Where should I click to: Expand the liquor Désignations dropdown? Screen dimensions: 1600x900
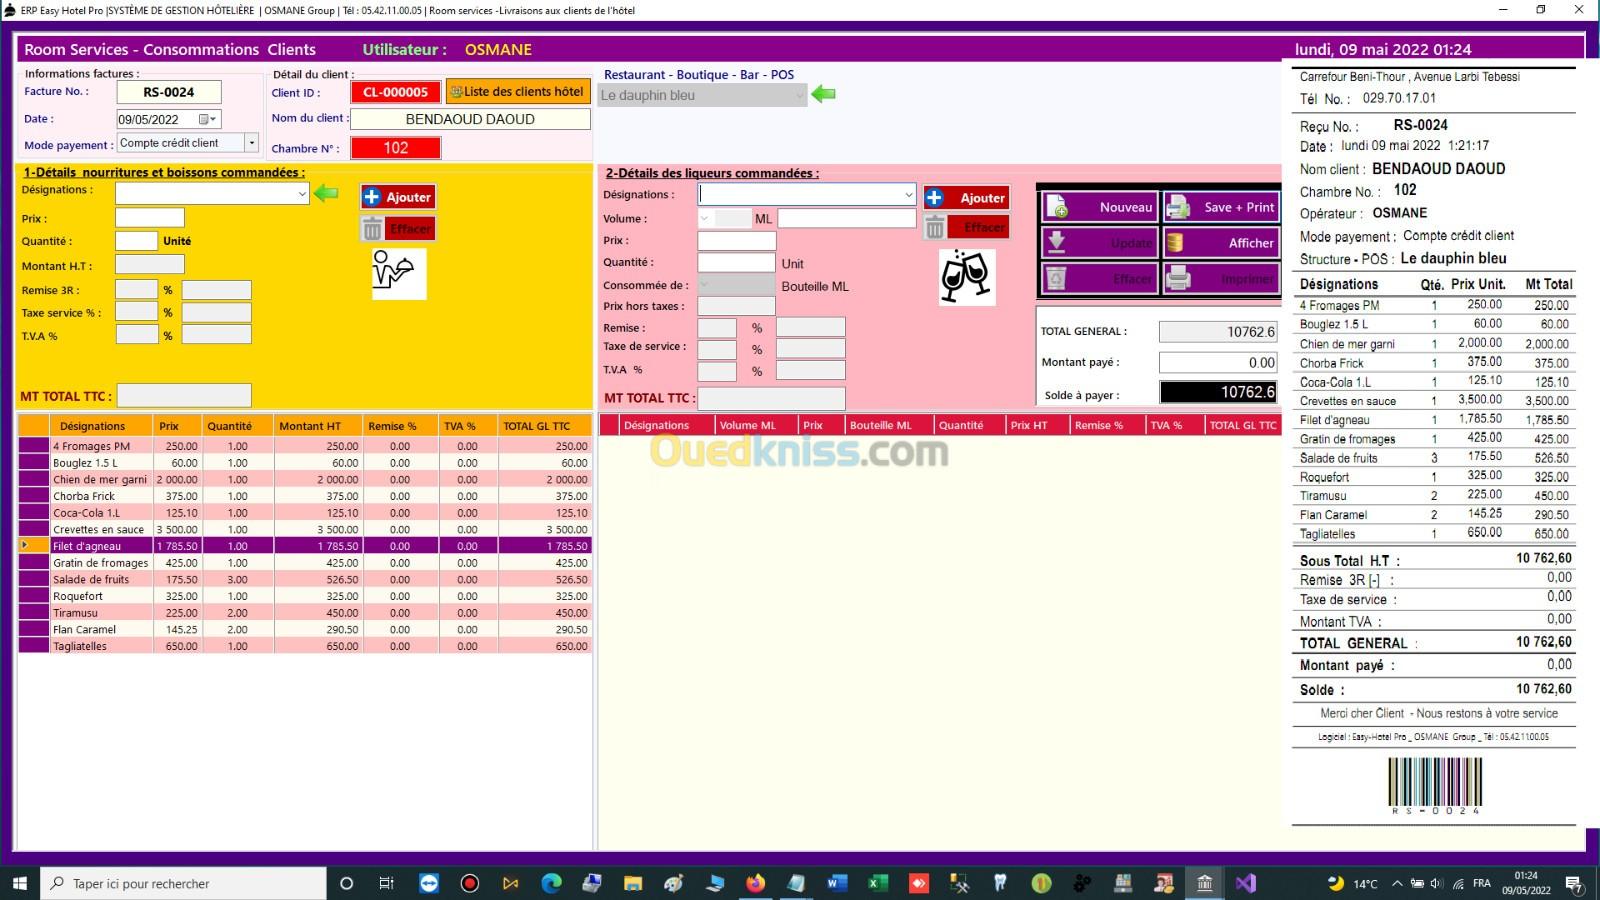[908, 194]
